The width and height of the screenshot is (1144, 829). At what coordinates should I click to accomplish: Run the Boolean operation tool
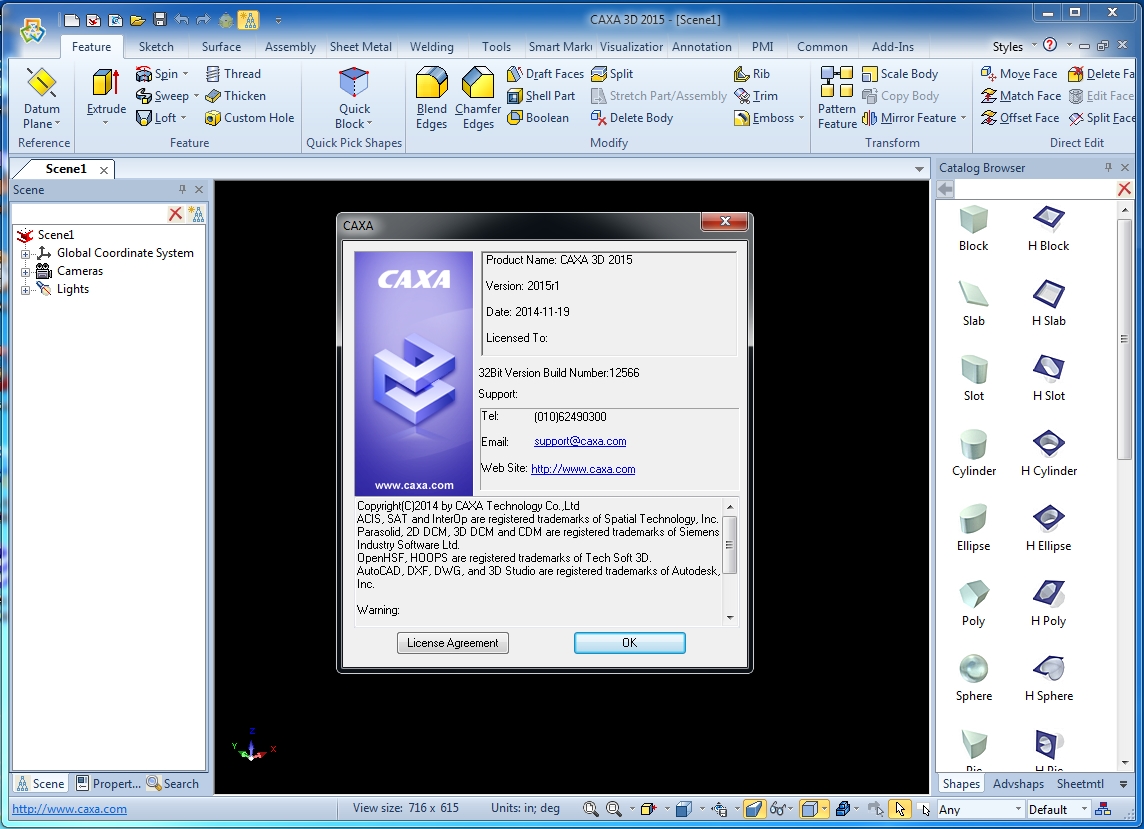538,117
